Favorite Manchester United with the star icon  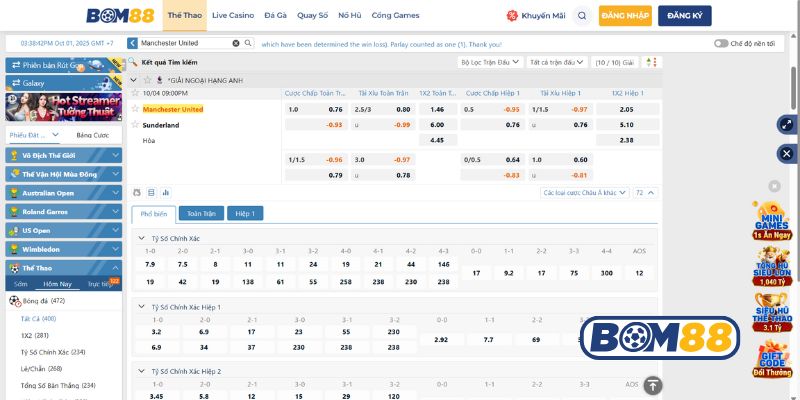[x=136, y=109]
